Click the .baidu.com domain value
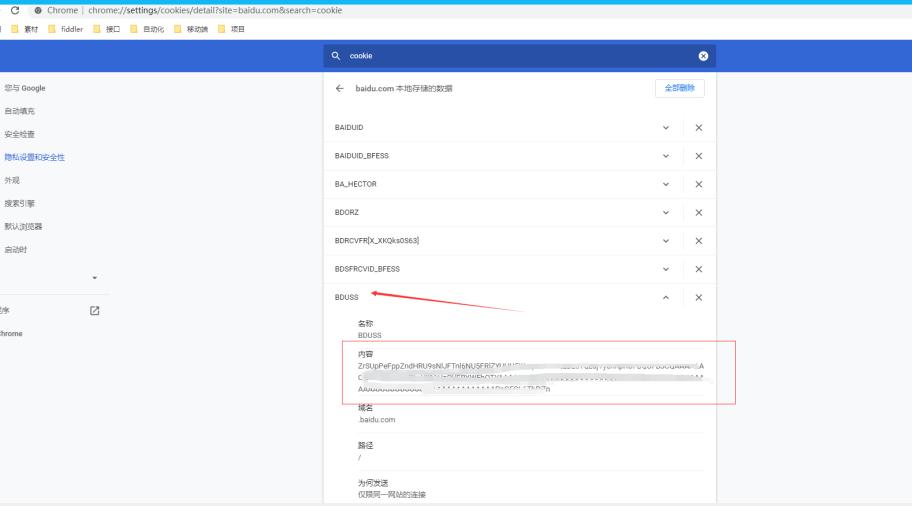The image size is (912, 506). pos(376,419)
